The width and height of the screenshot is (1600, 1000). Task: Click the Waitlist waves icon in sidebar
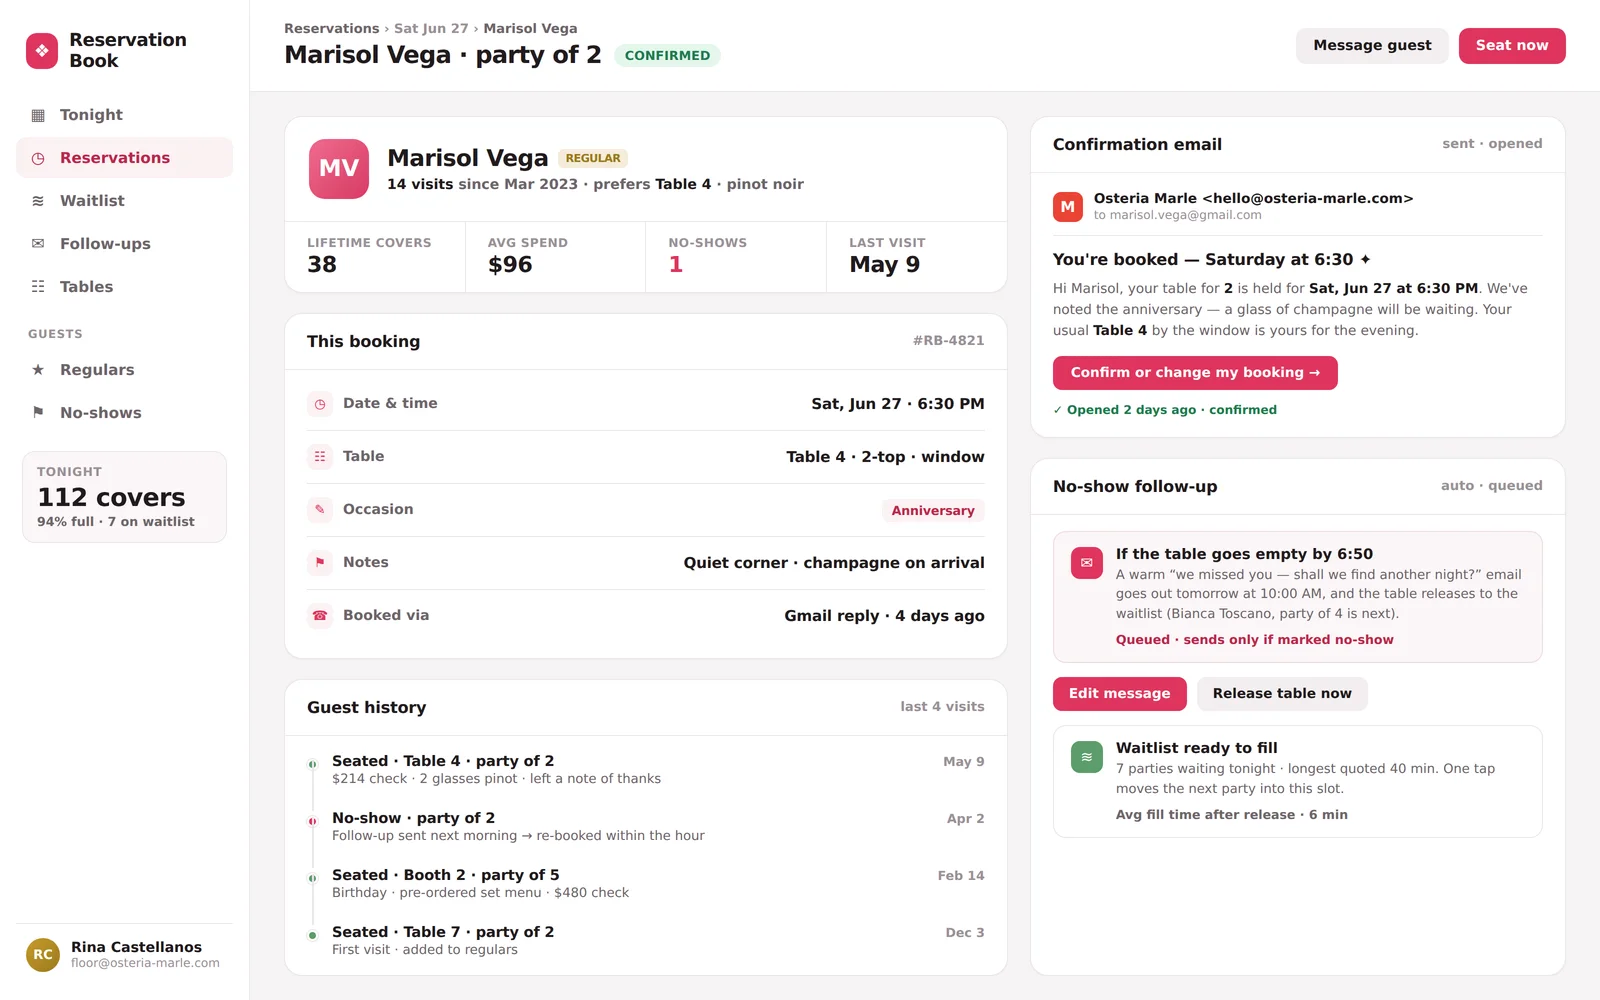coord(38,201)
